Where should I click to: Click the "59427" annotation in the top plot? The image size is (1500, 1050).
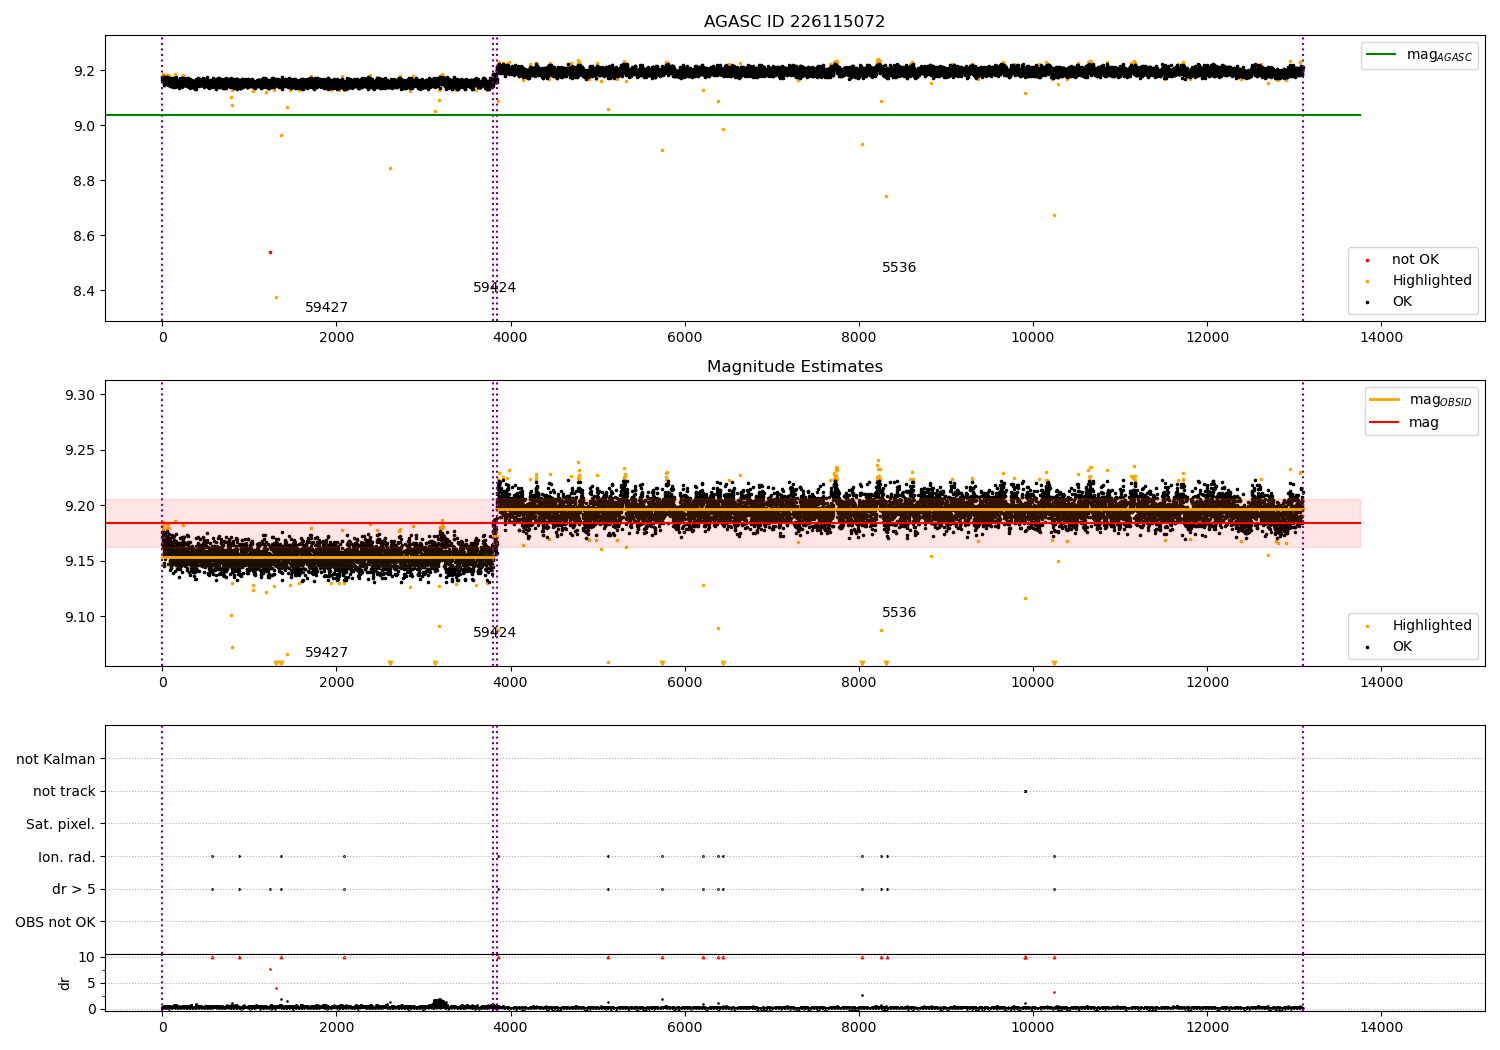326,308
